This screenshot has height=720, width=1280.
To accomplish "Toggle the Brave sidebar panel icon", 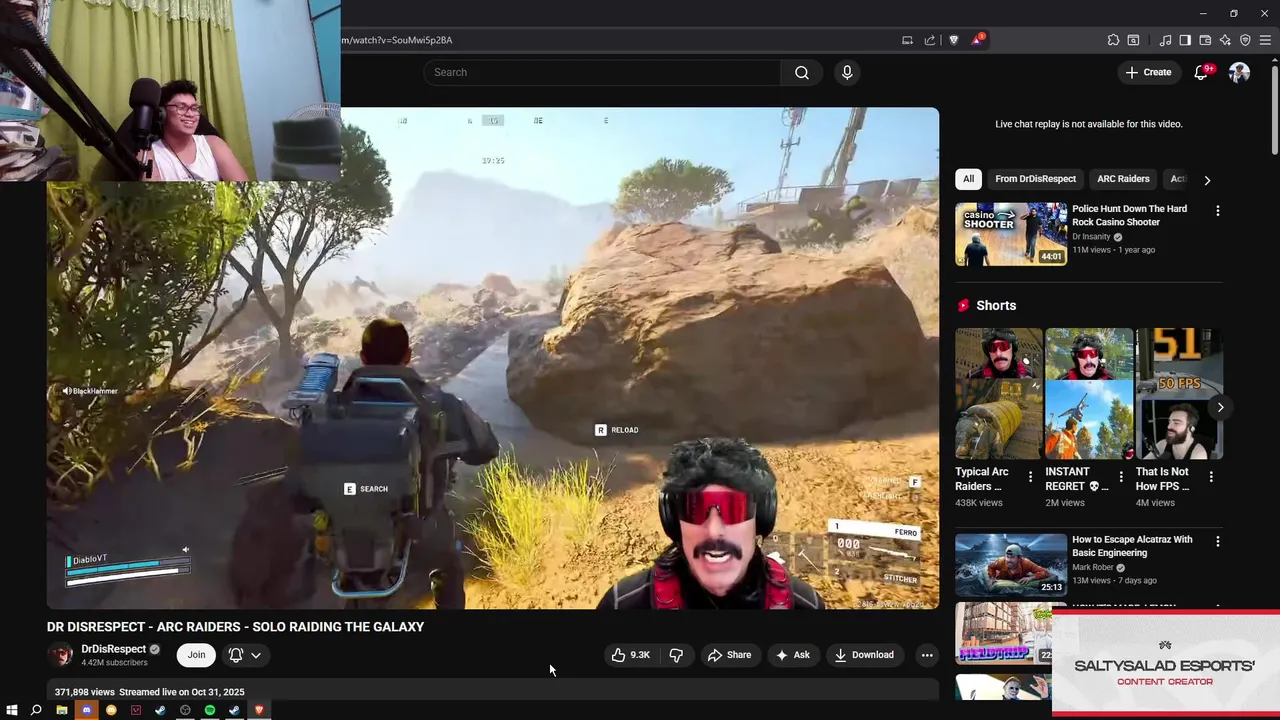I will (x=1185, y=40).
